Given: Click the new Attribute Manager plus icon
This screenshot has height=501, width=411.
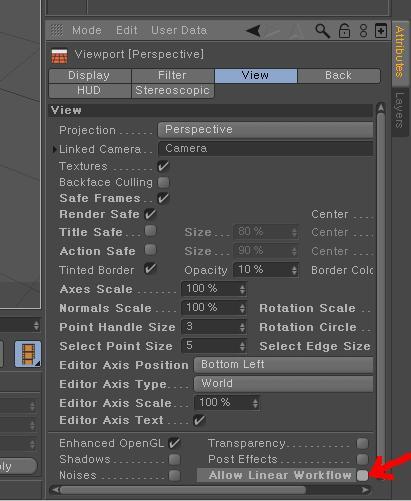Looking at the screenshot, I should [x=381, y=31].
